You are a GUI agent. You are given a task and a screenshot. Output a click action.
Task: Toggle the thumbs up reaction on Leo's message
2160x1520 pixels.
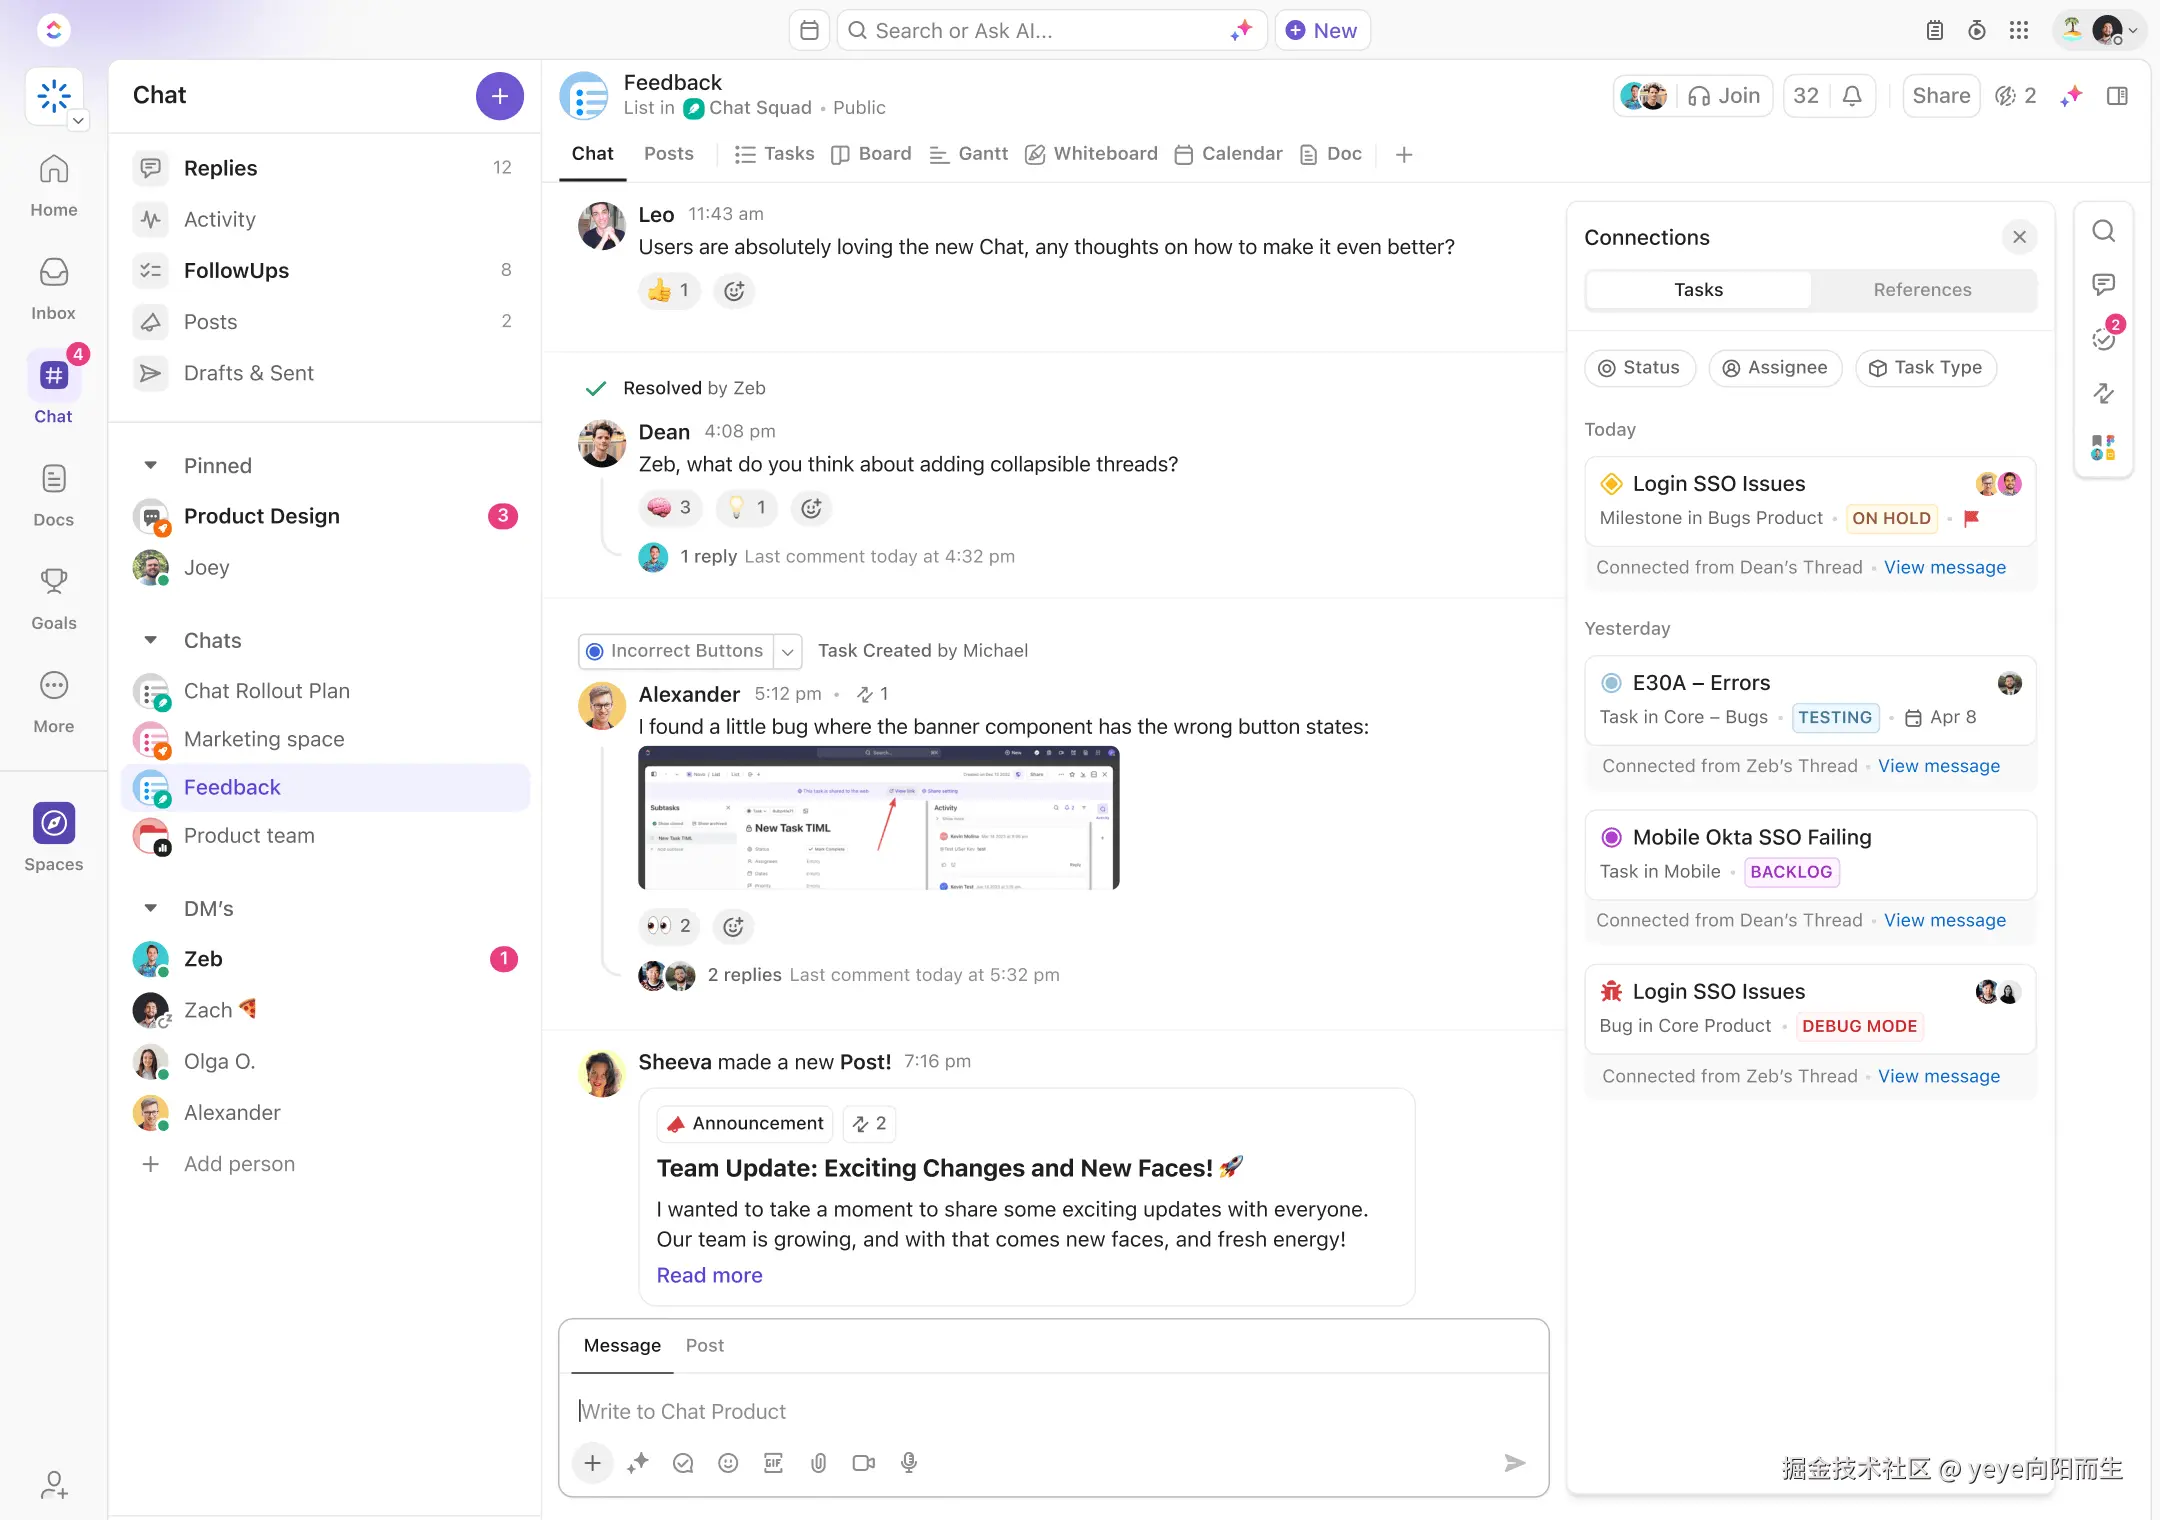668,291
